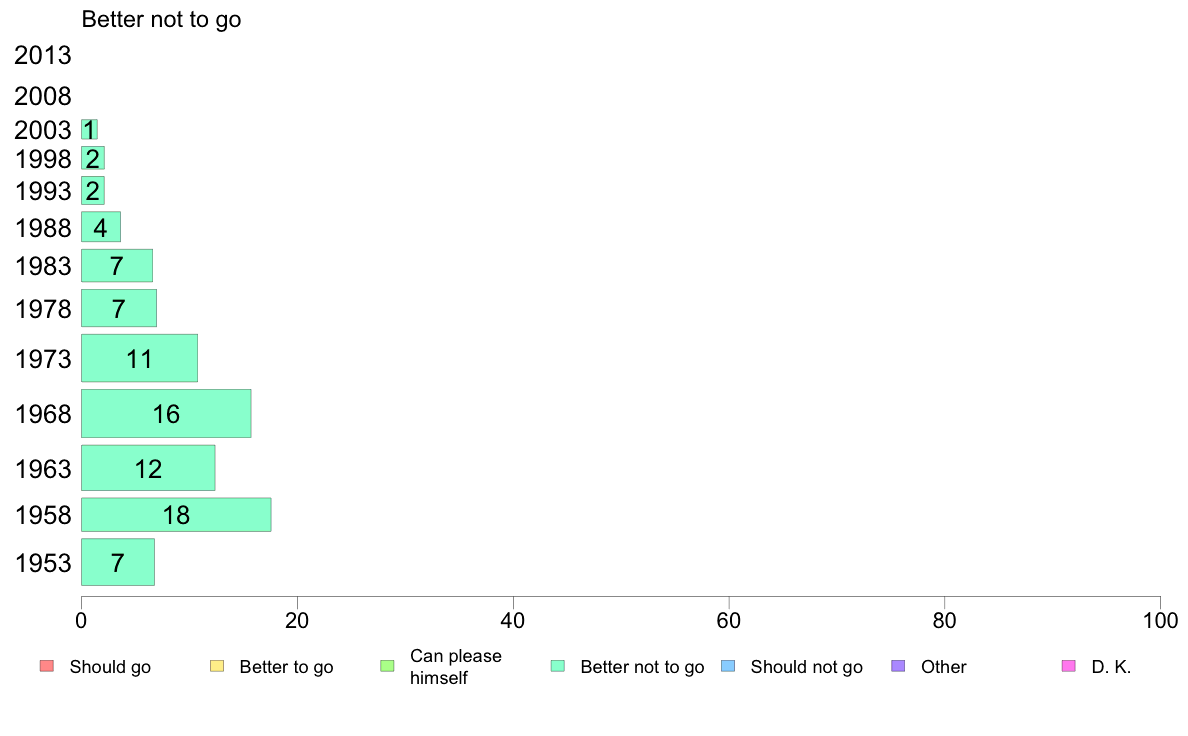Click the Better not to go chart title
This screenshot has width=1188, height=736.
pos(161,19)
